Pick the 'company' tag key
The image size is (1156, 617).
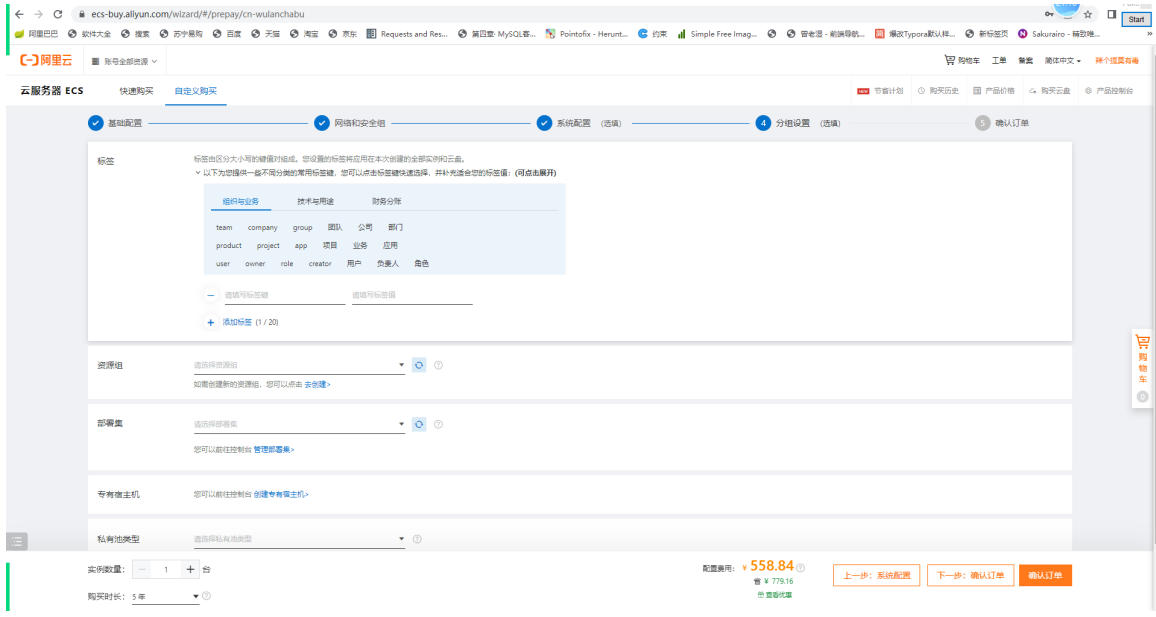pyautogui.click(x=262, y=228)
